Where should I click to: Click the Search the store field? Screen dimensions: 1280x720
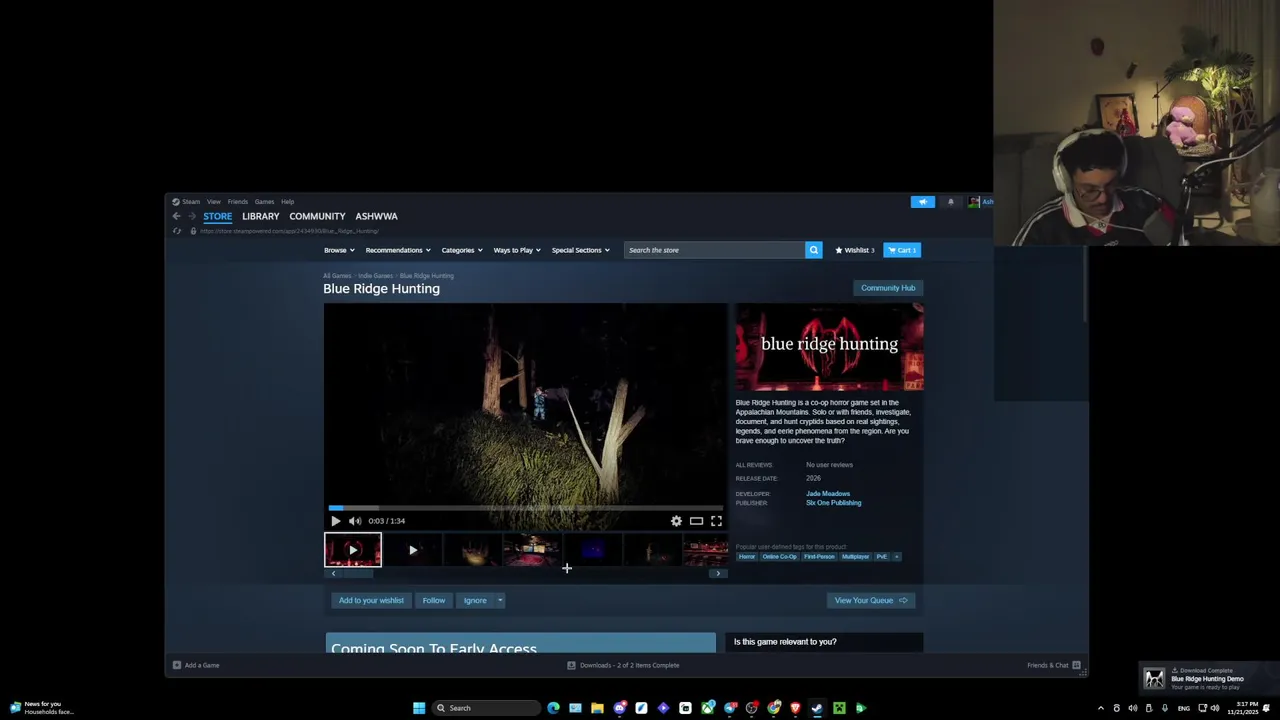tap(714, 250)
